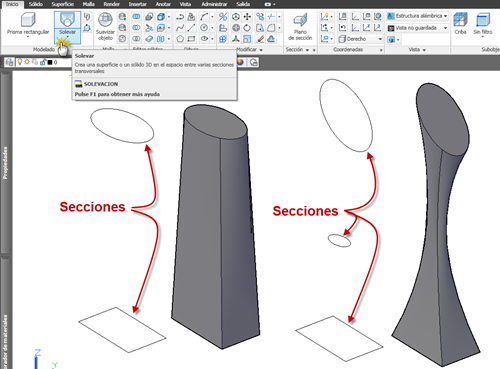Select the Union solid editing icon

[136, 17]
